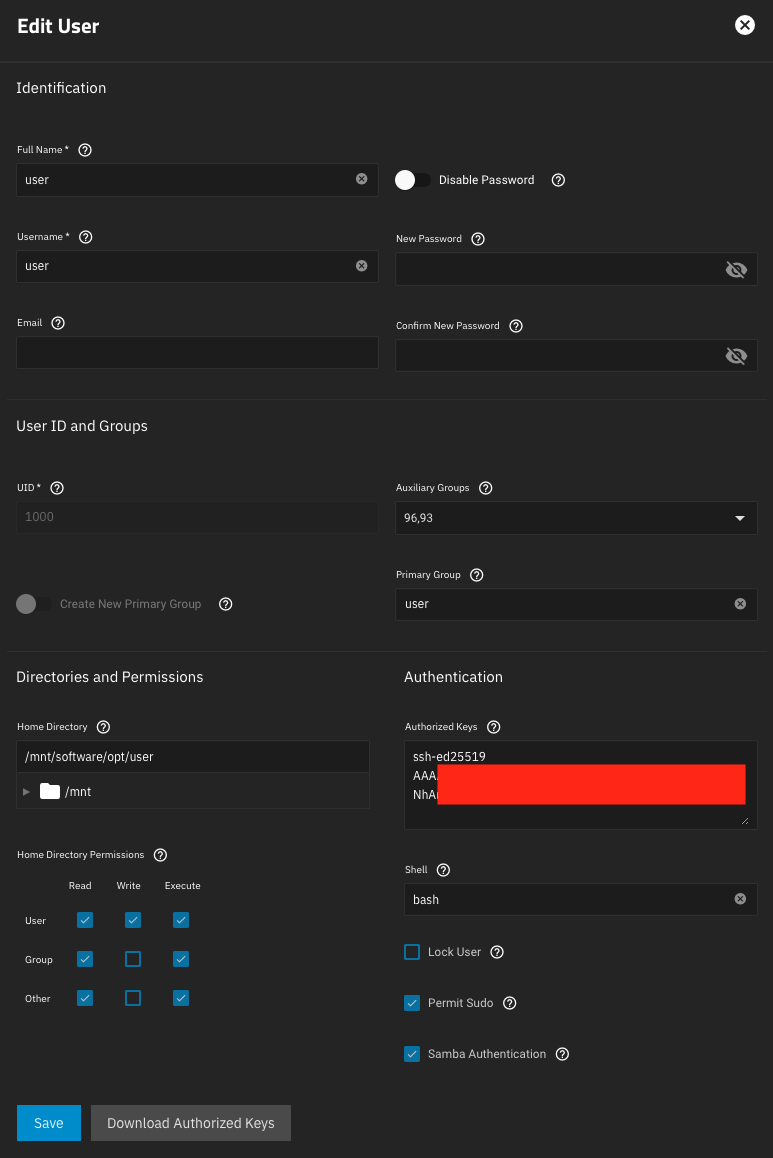
Task: Close the Edit User panel
Action: pos(745,26)
